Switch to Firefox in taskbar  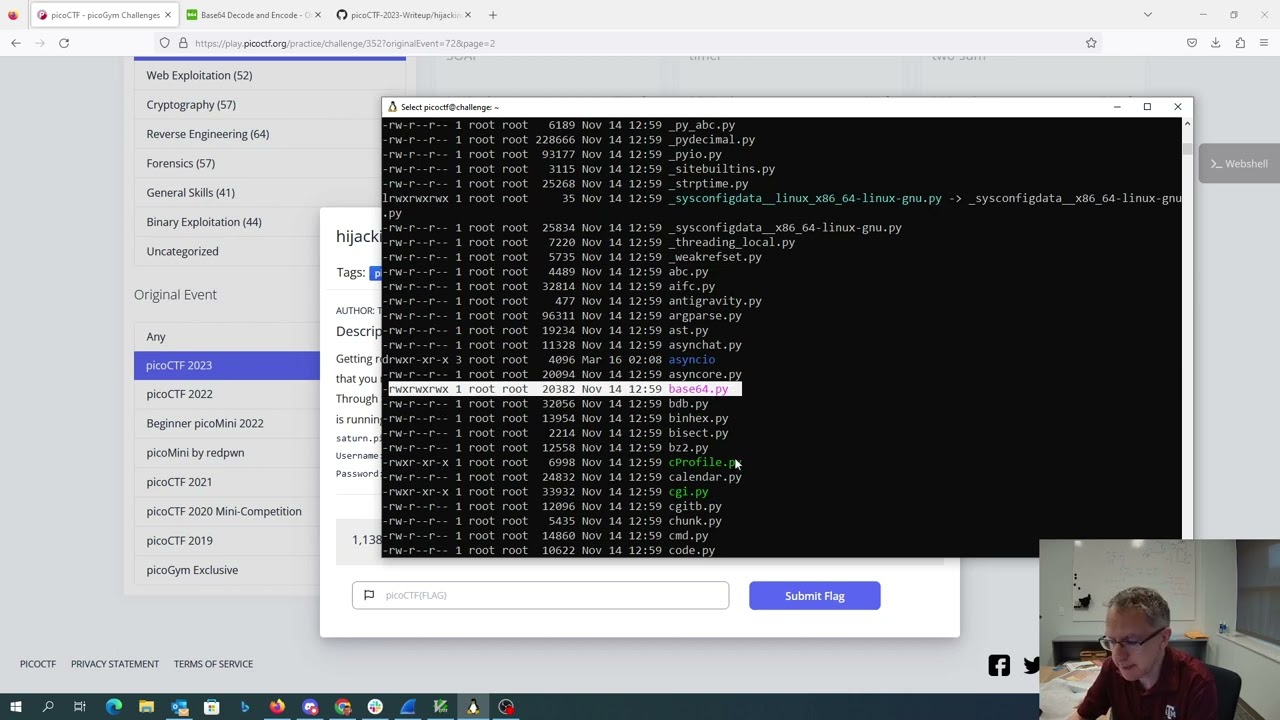[277, 707]
